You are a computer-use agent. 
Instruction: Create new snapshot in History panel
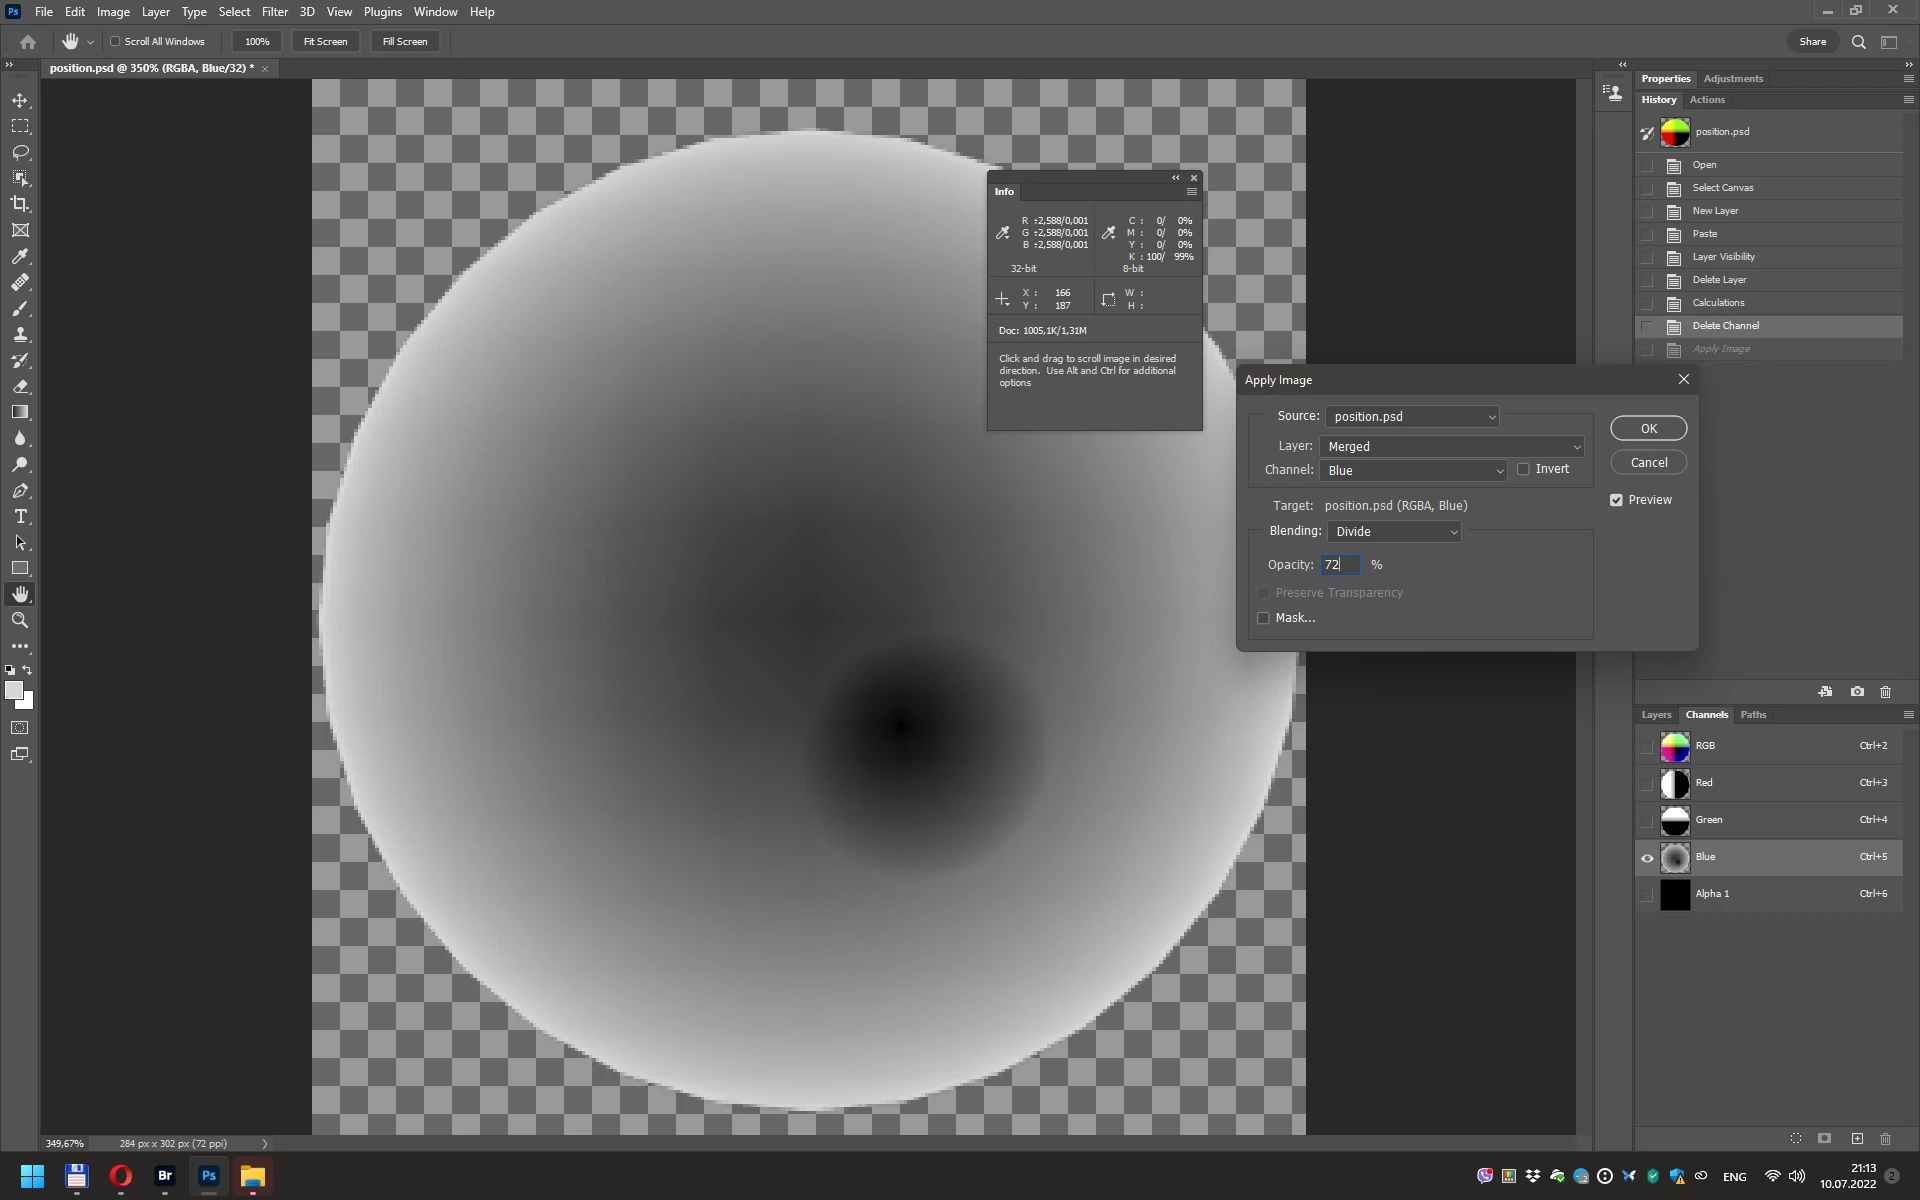pos(1857,692)
